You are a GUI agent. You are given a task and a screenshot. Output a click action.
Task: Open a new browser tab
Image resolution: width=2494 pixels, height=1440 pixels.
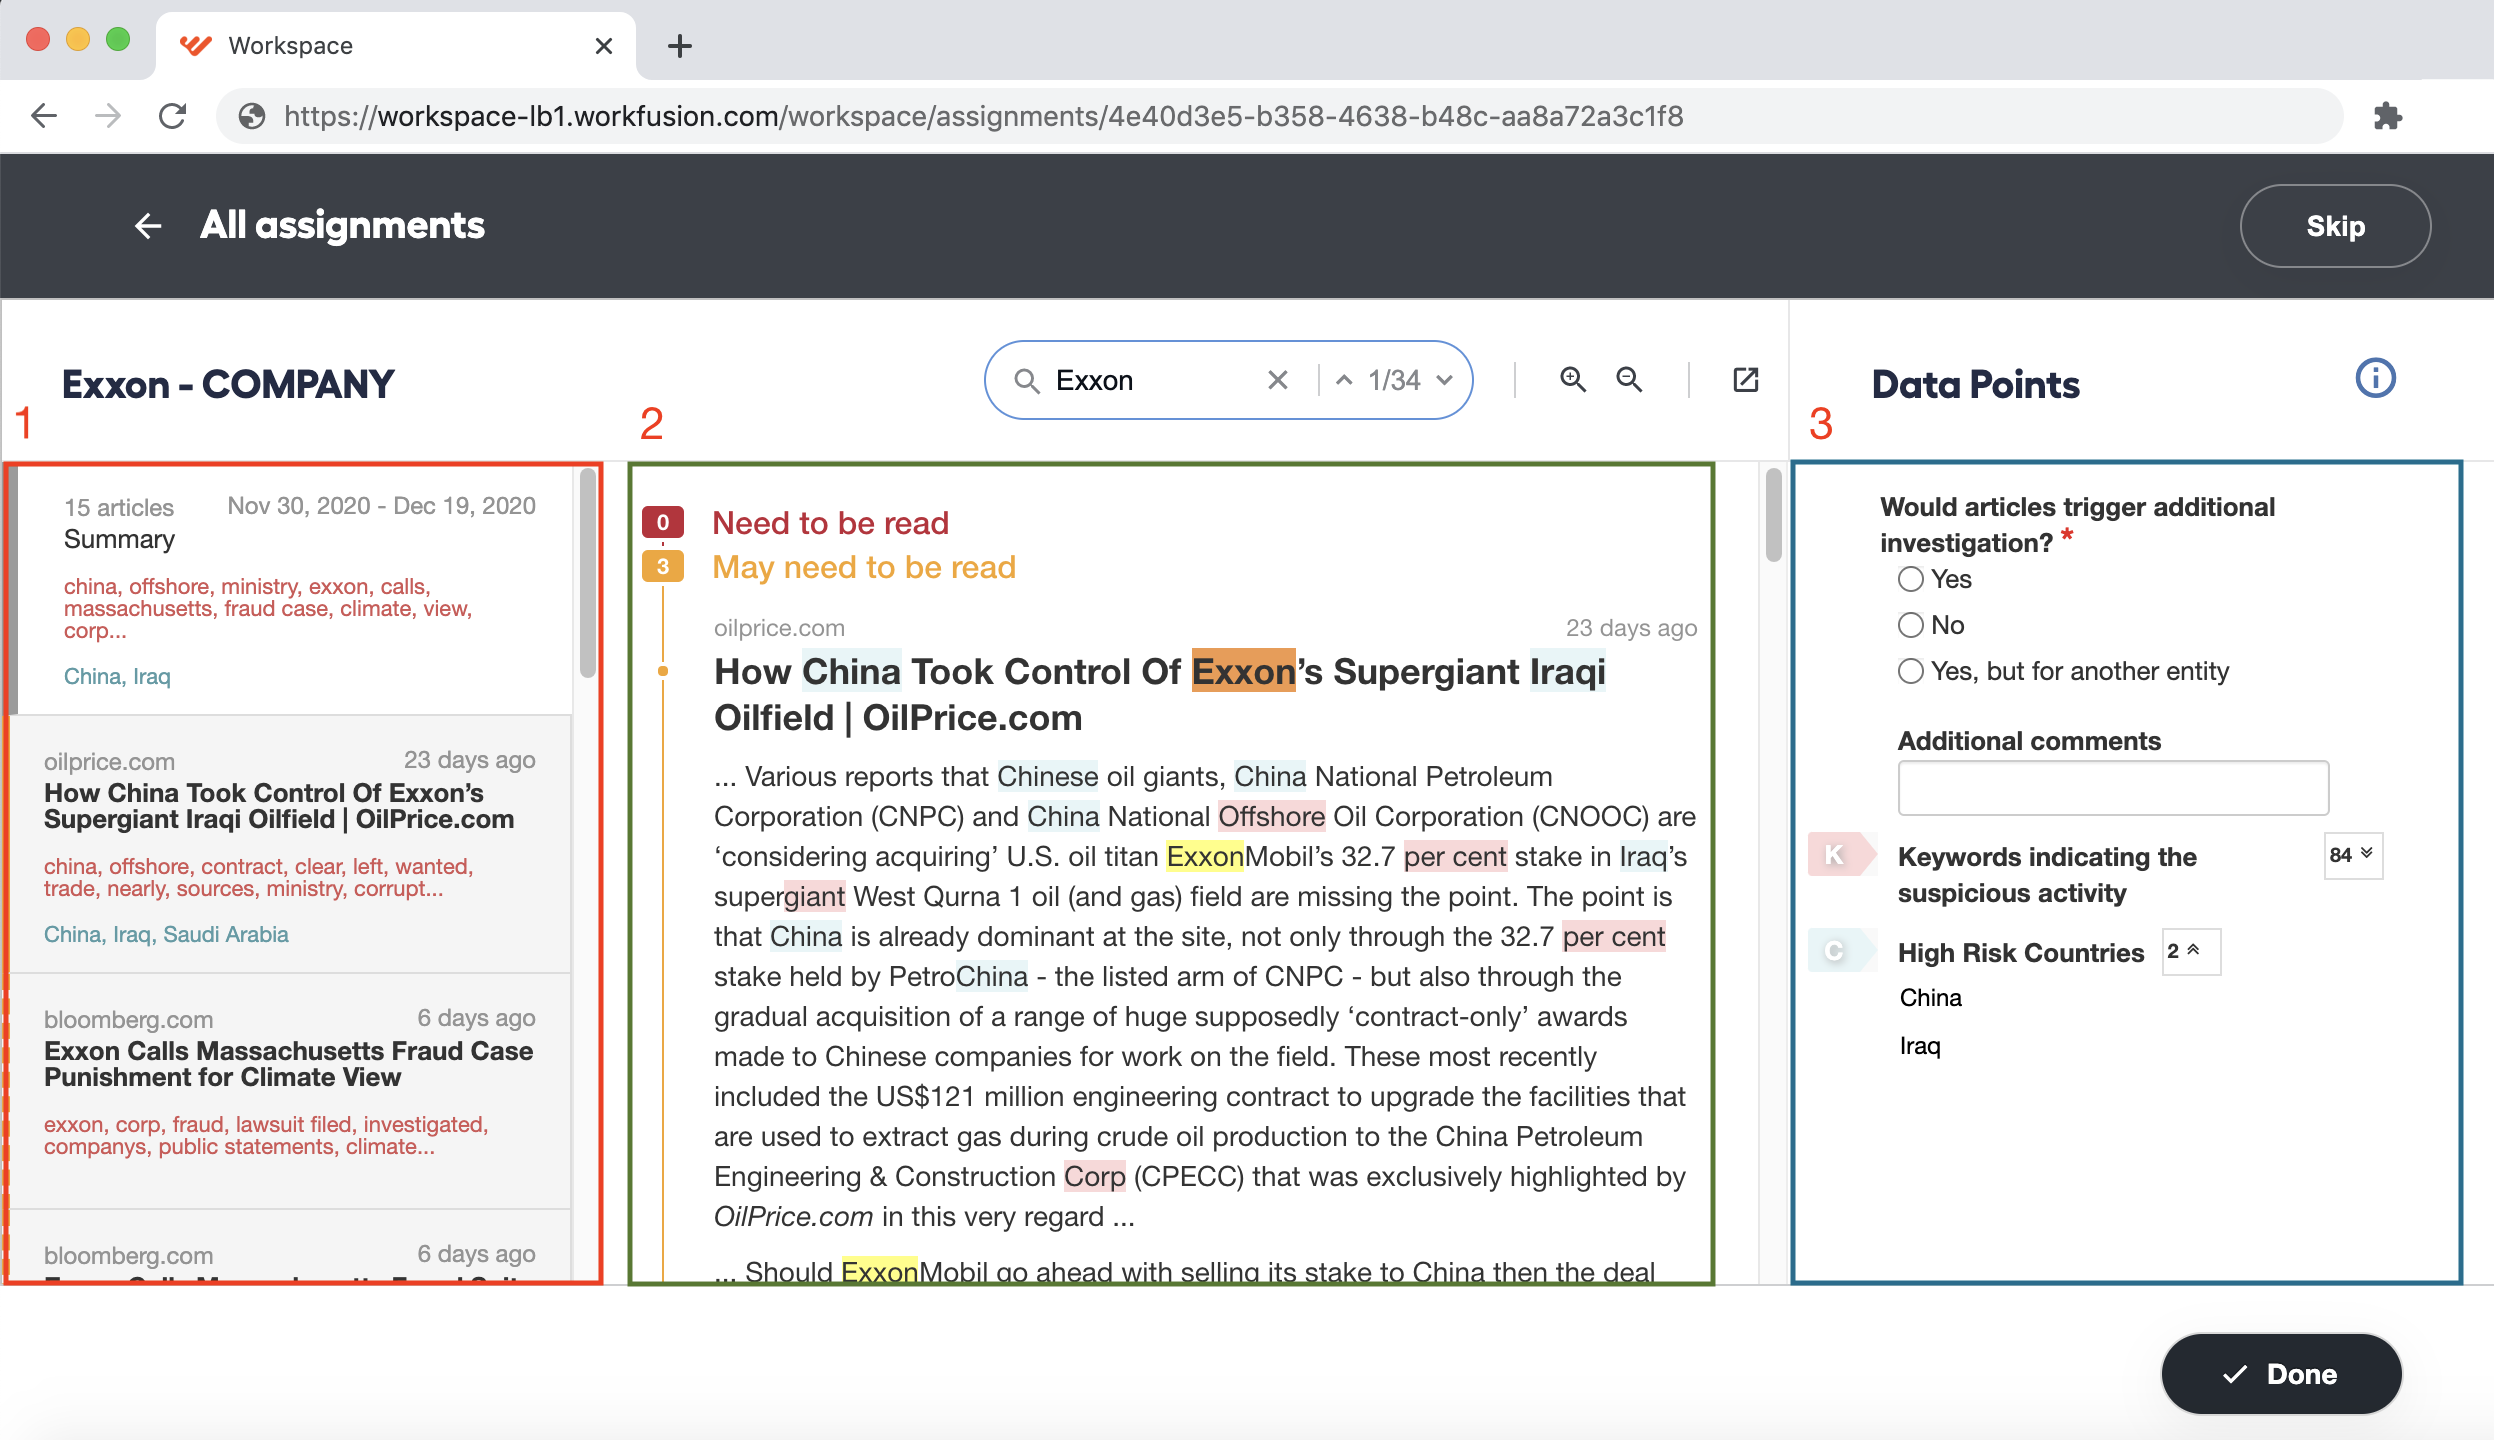[x=680, y=46]
